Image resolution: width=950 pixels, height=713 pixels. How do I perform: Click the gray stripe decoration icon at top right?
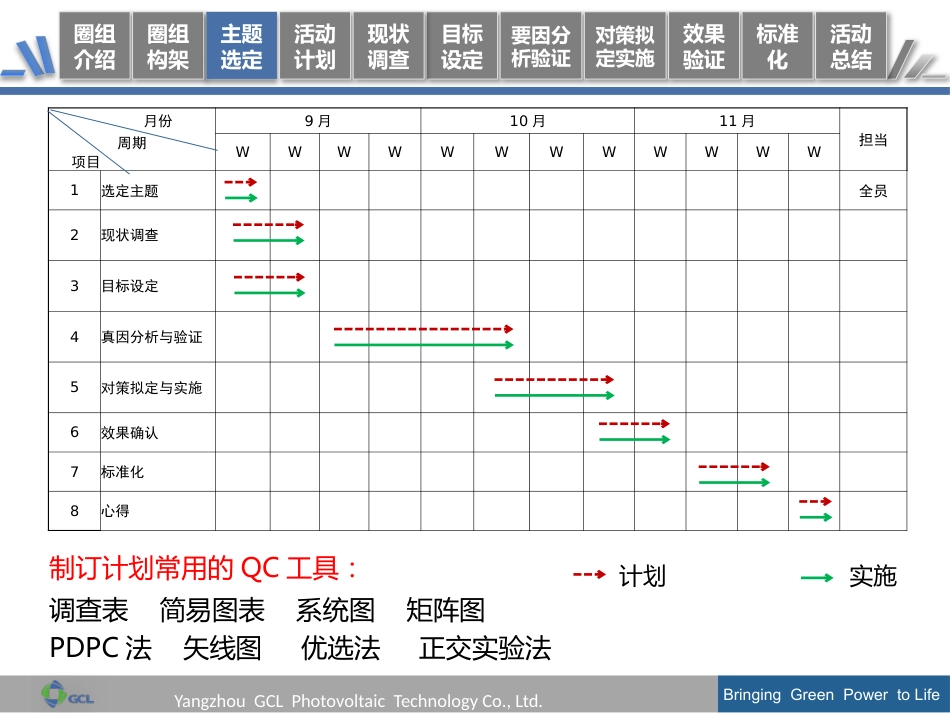click(x=918, y=59)
